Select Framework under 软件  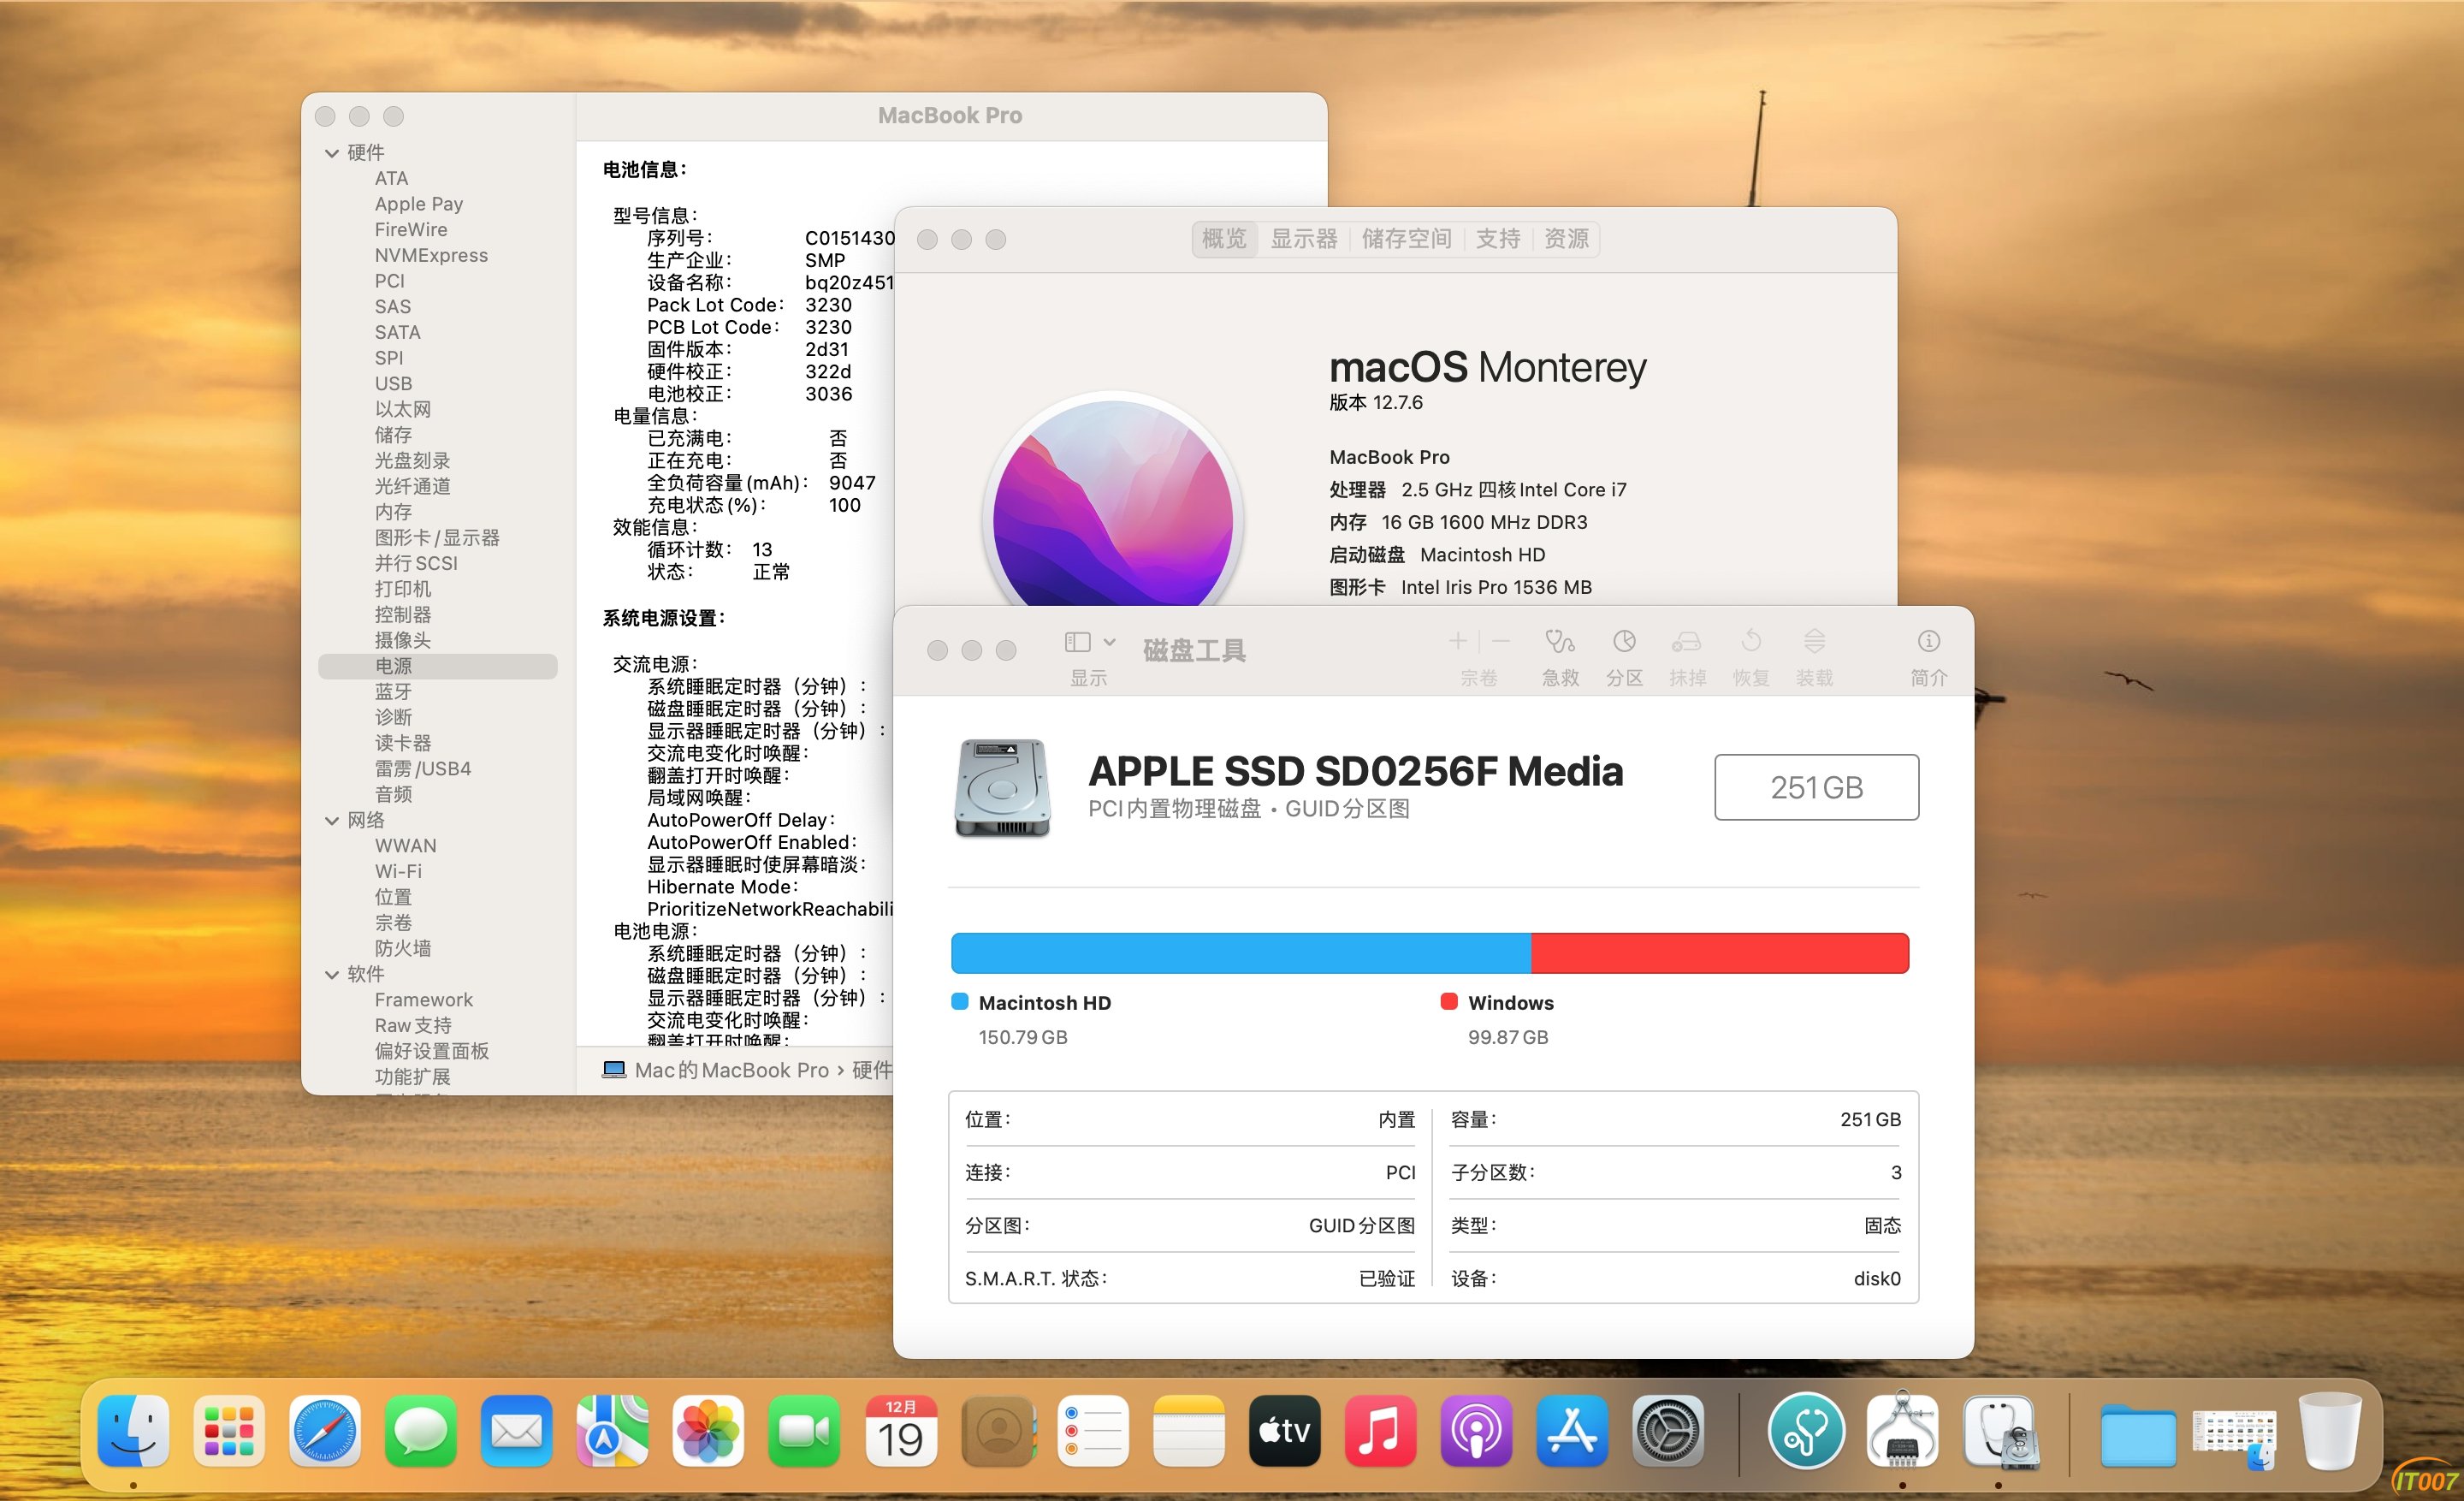424,1000
